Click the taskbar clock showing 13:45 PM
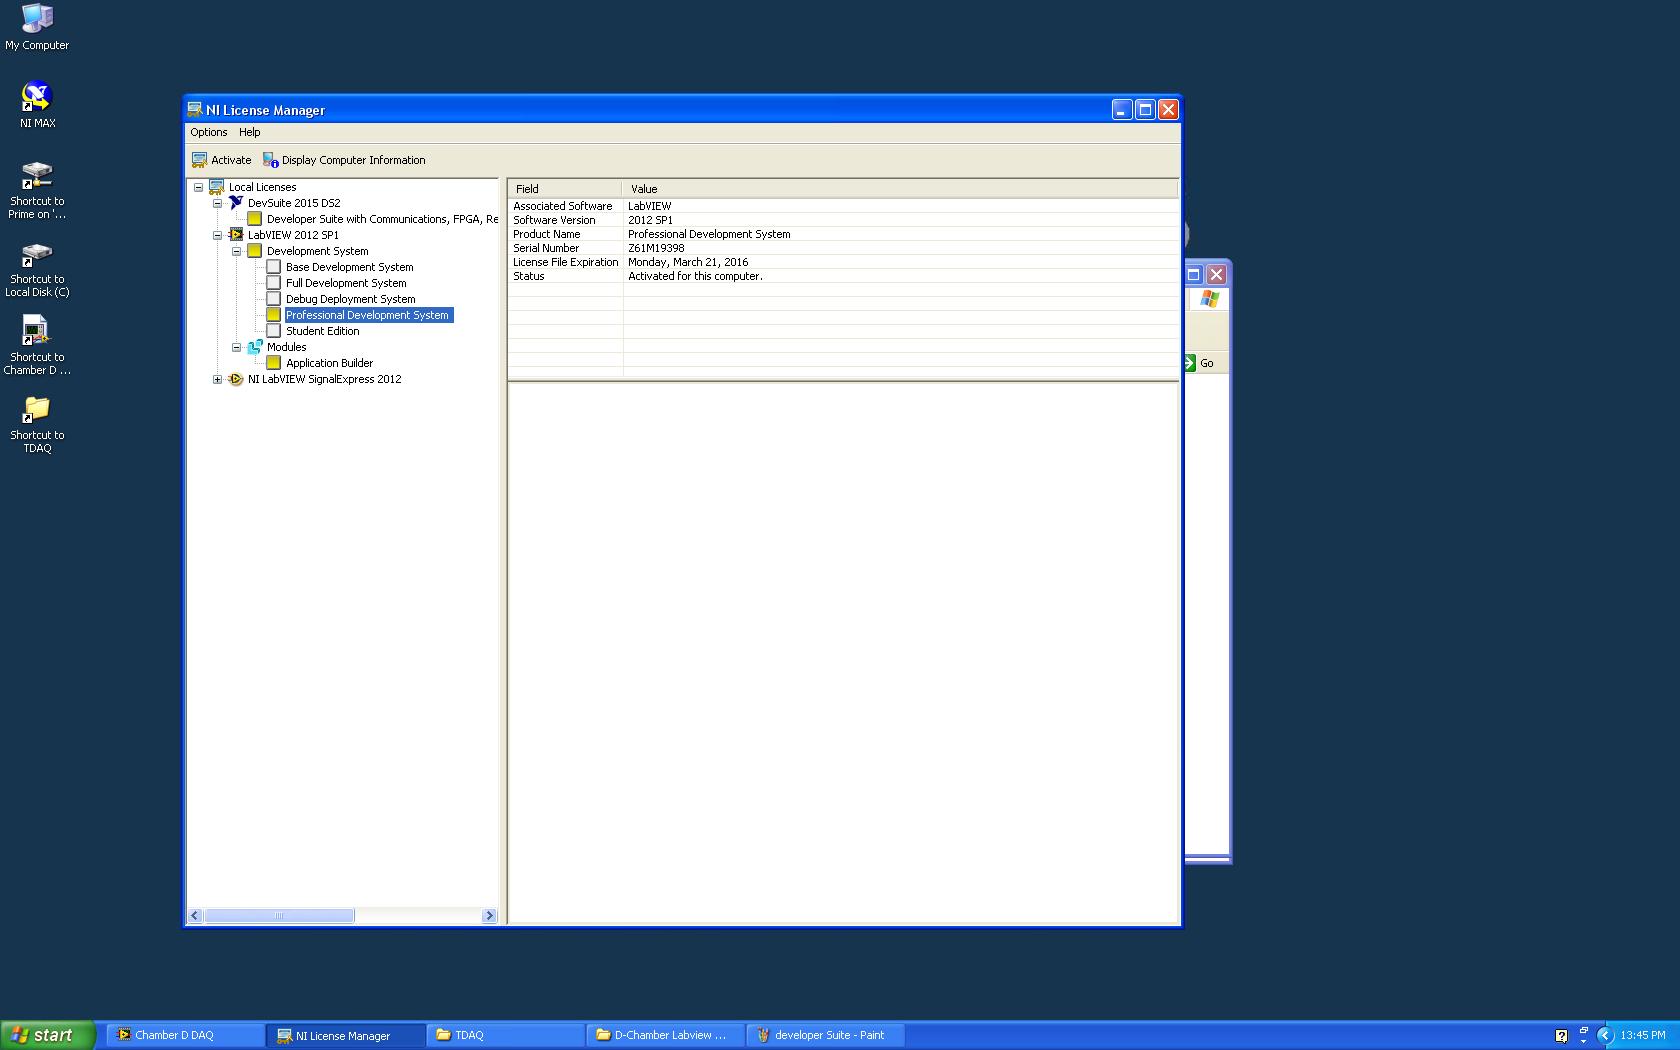Image resolution: width=1680 pixels, height=1050 pixels. (x=1643, y=1035)
